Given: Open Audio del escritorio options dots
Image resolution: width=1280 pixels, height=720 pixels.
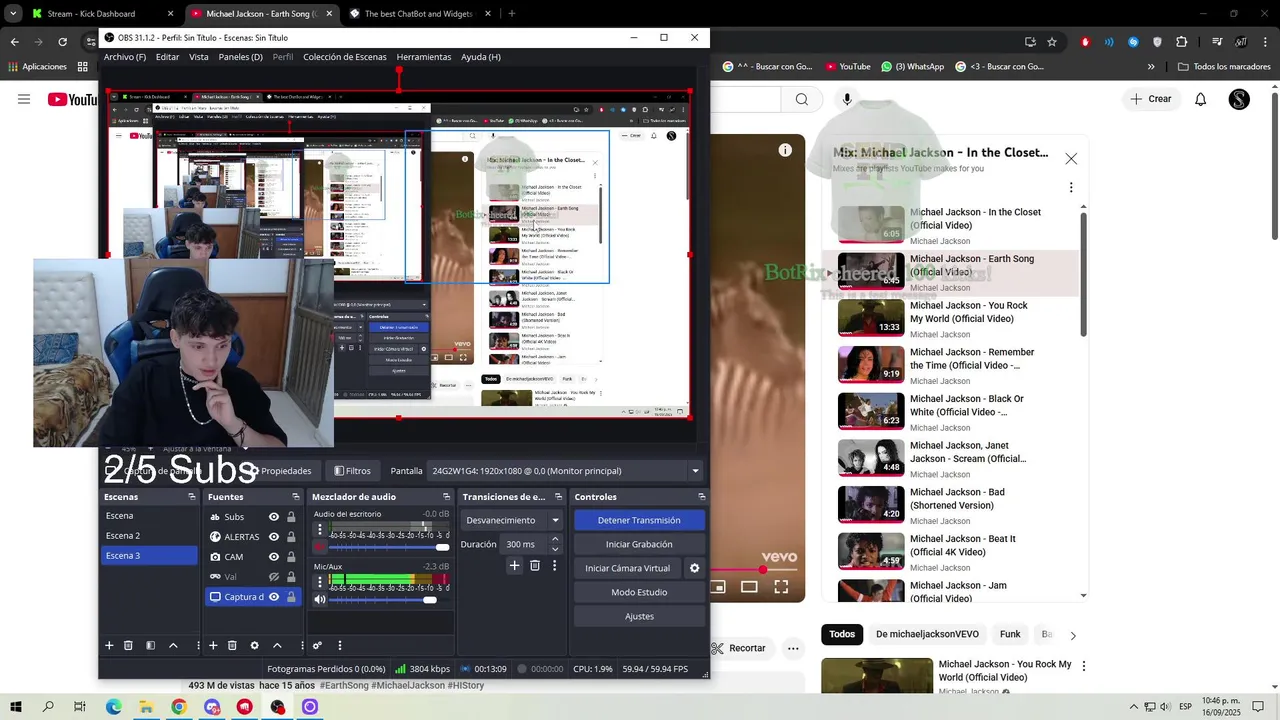Looking at the screenshot, I should coord(320,529).
